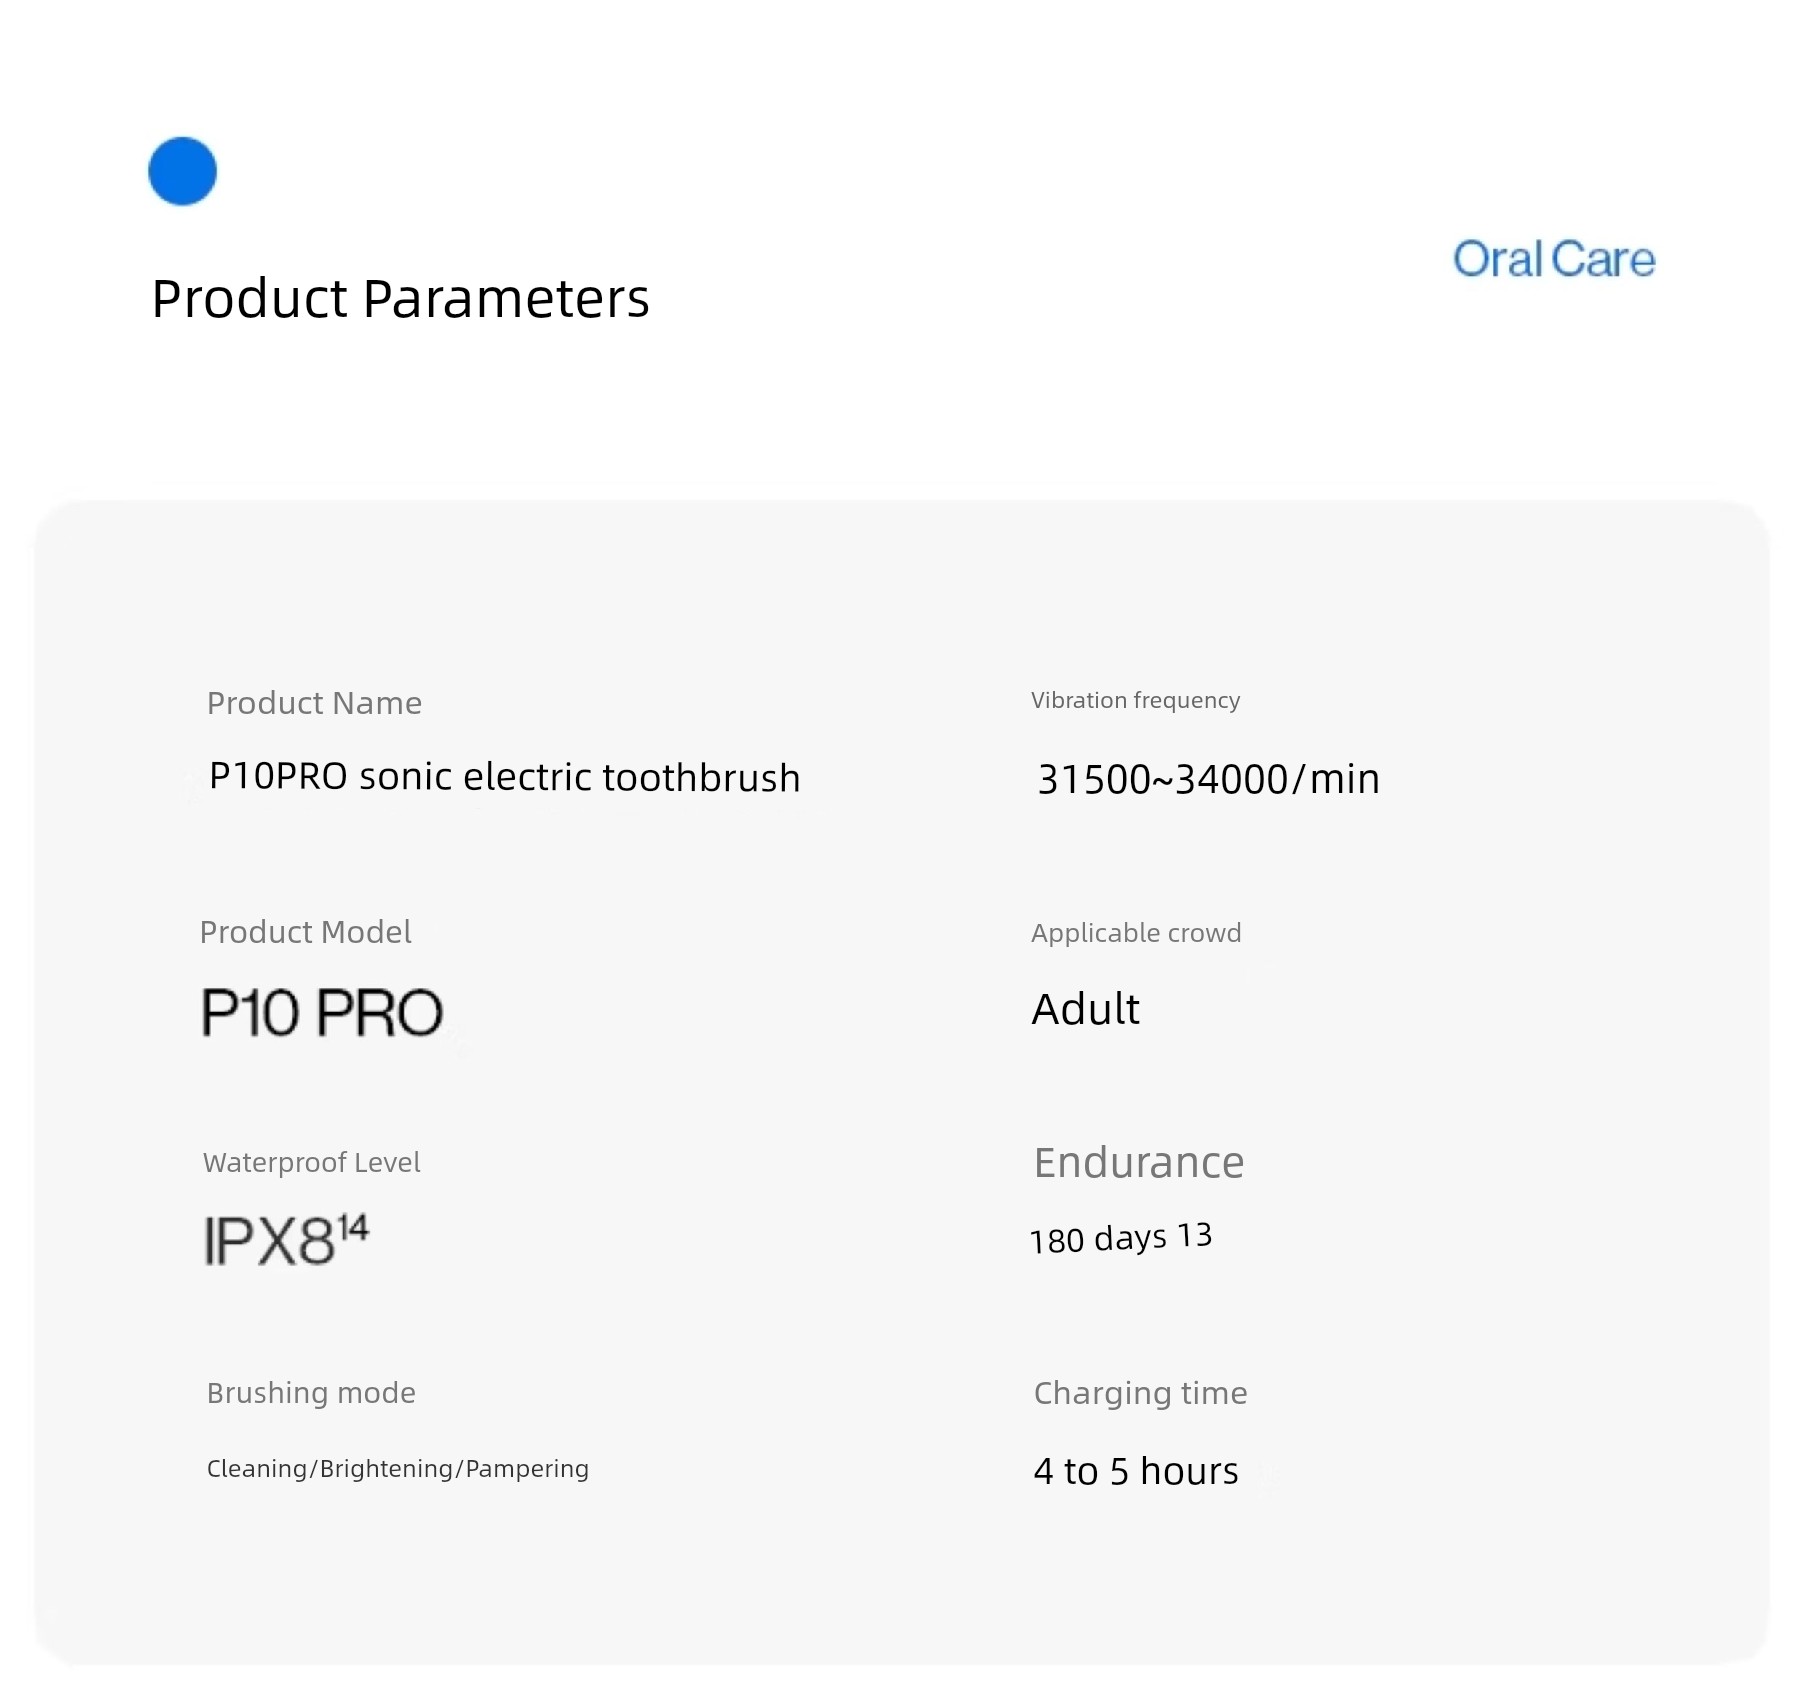Click the Vibration frequency label
1804x1699 pixels.
click(x=1135, y=700)
